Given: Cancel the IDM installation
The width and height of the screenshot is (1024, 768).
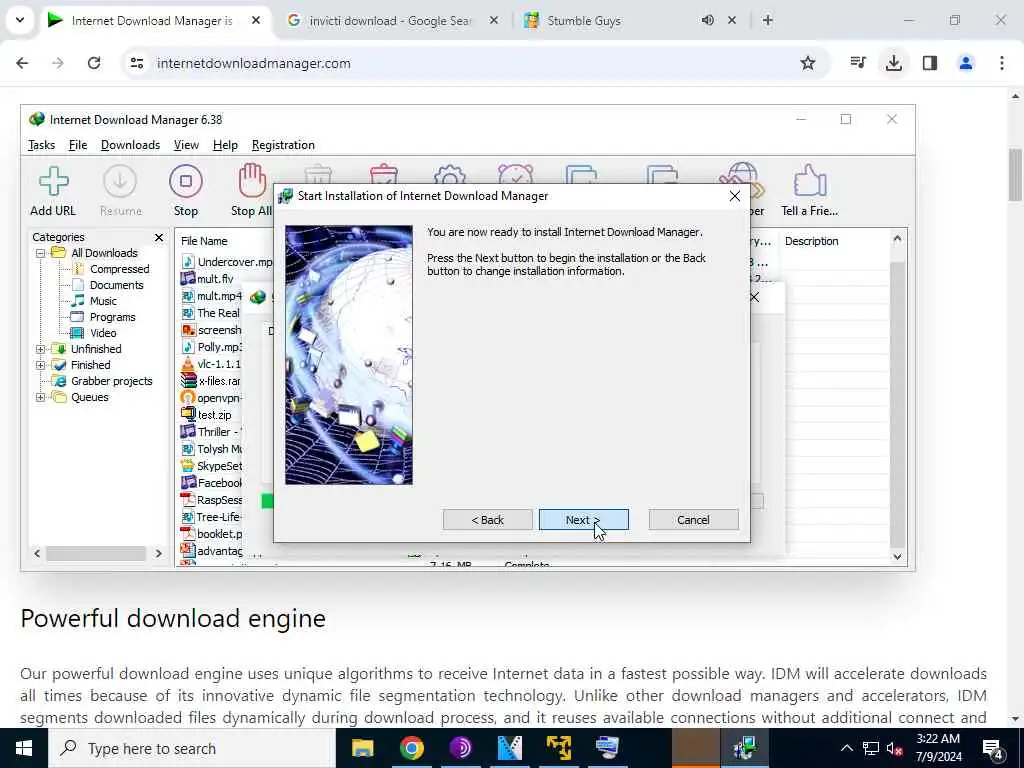Looking at the screenshot, I should click(x=694, y=520).
